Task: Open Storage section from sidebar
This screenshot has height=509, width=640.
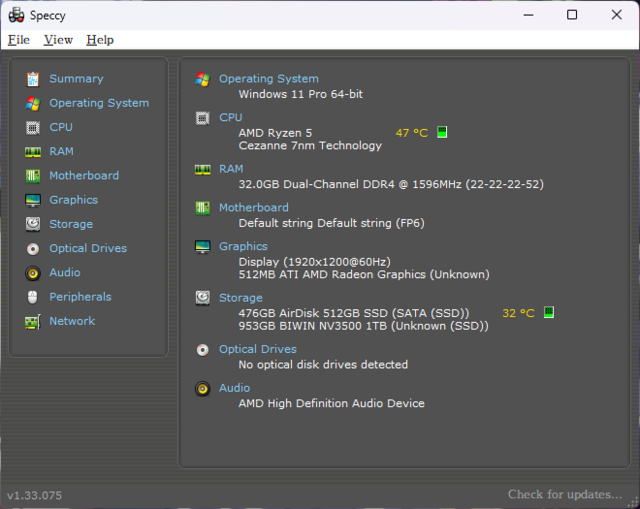Action: [71, 224]
